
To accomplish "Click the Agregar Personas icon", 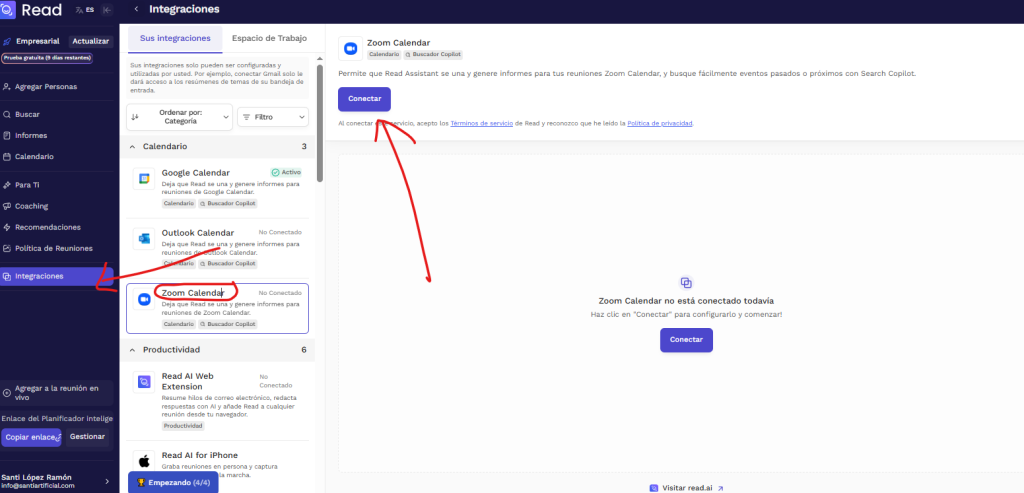I will 7,86.
